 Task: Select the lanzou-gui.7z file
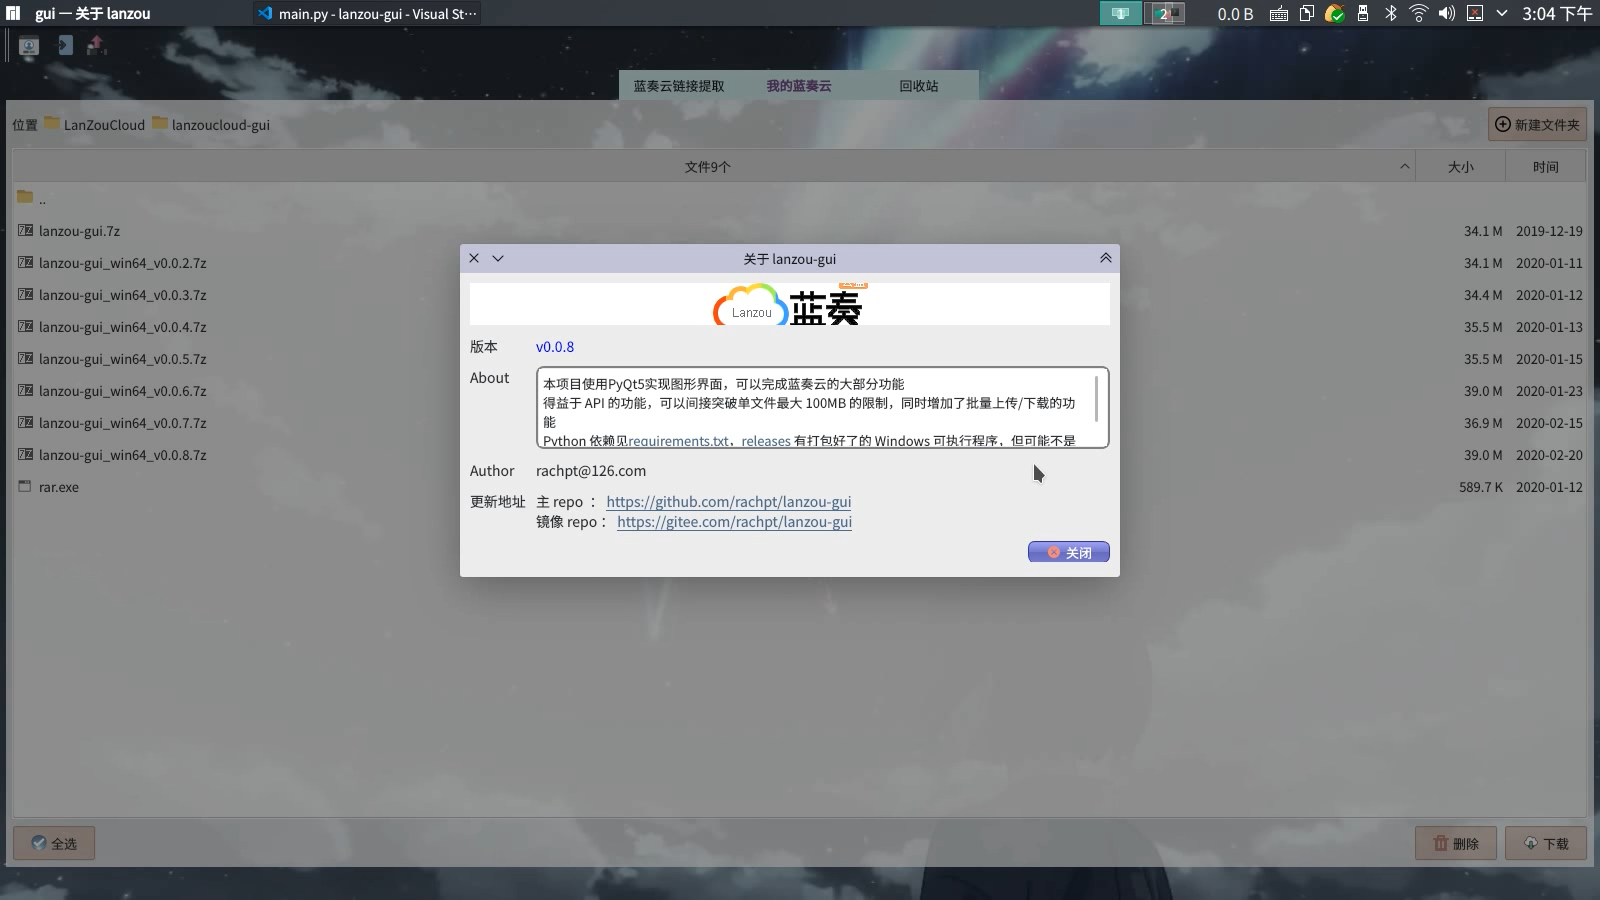799,231
